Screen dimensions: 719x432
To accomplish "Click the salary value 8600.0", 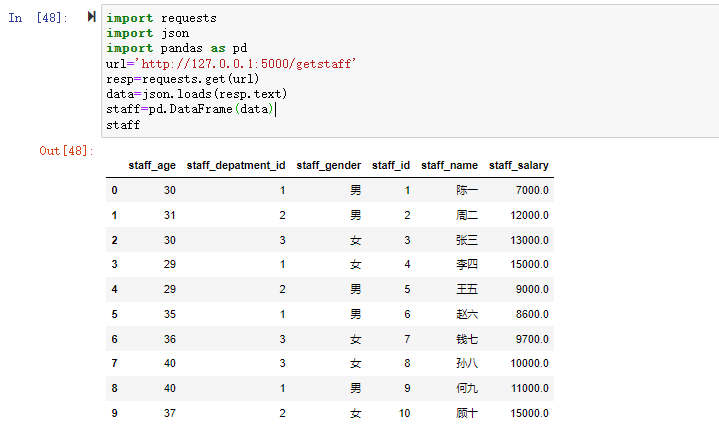I will point(531,314).
